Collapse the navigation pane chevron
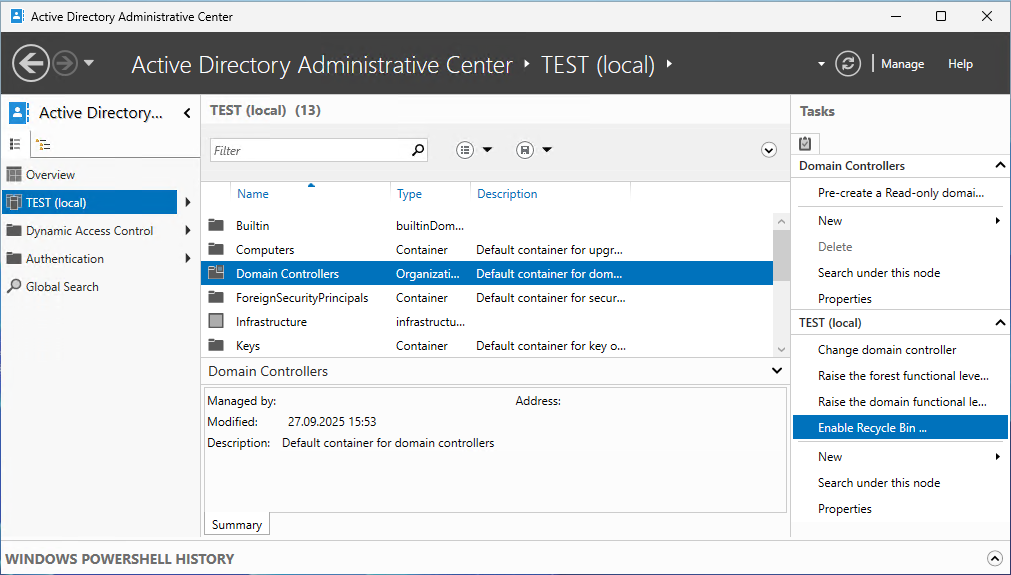Screen dimensions: 1011x575 pyautogui.click(x=187, y=113)
